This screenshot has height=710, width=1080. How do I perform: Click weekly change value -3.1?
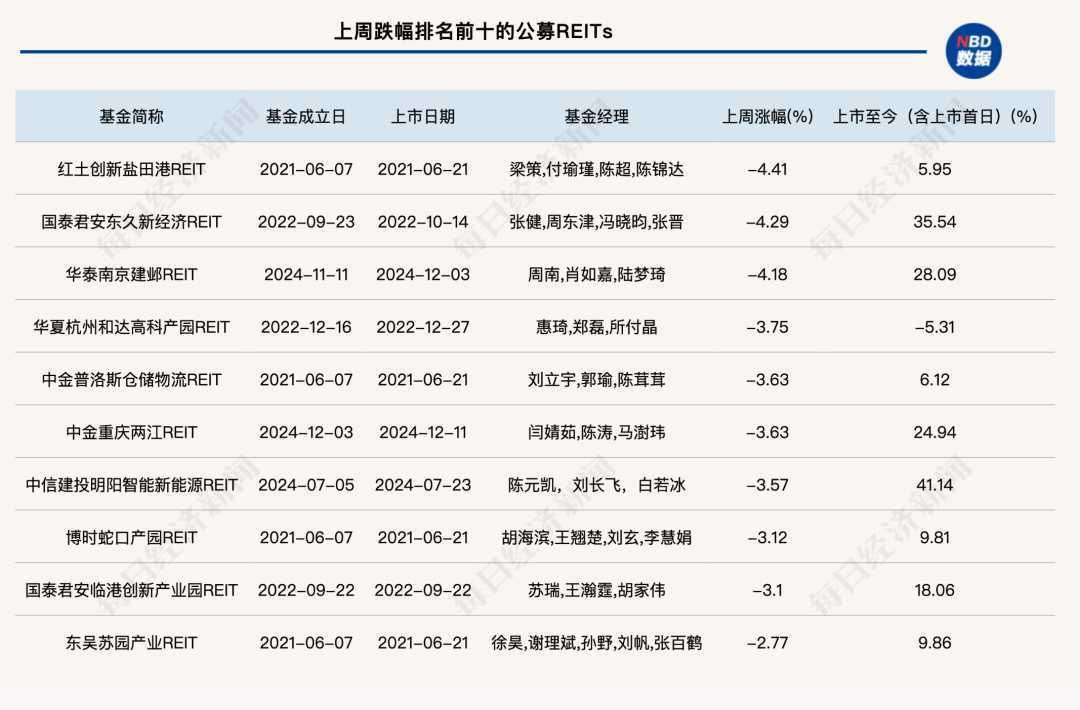click(x=767, y=590)
